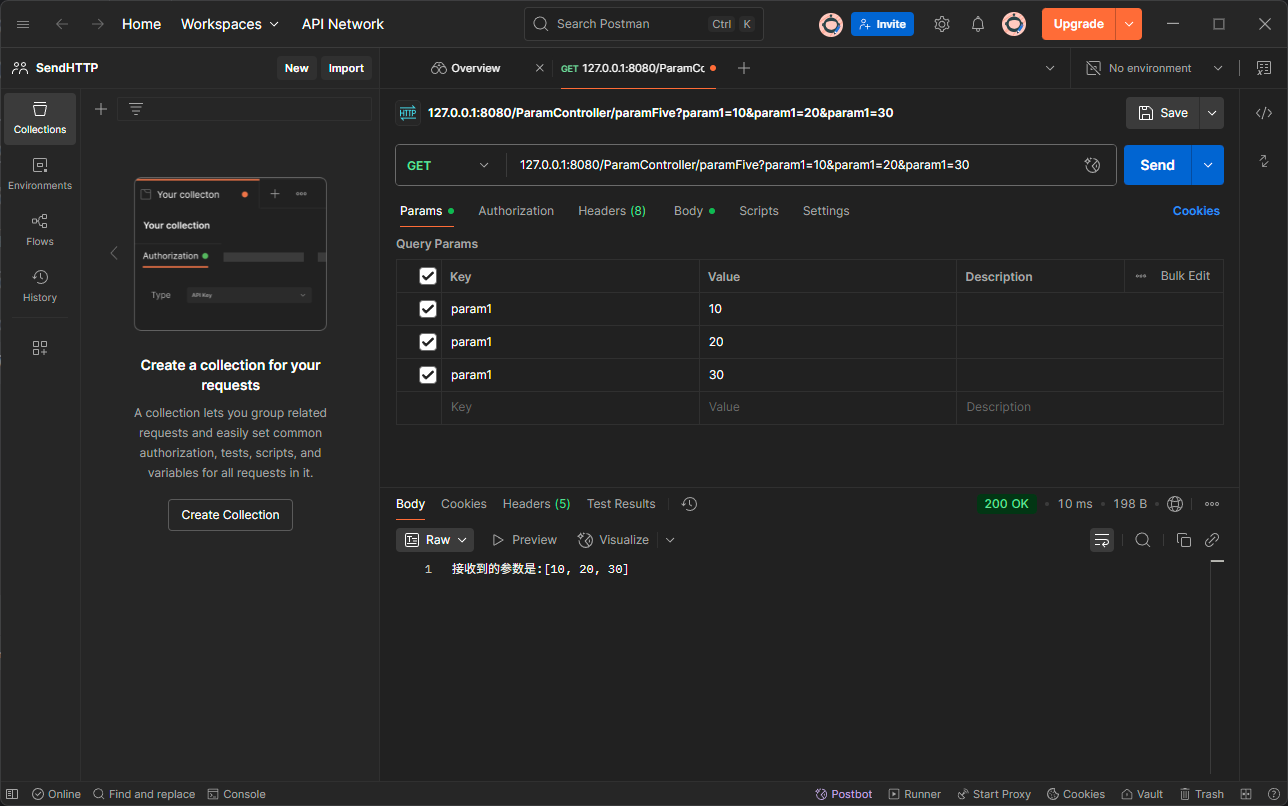Open the Test Results tab
The width and height of the screenshot is (1288, 806).
point(621,504)
